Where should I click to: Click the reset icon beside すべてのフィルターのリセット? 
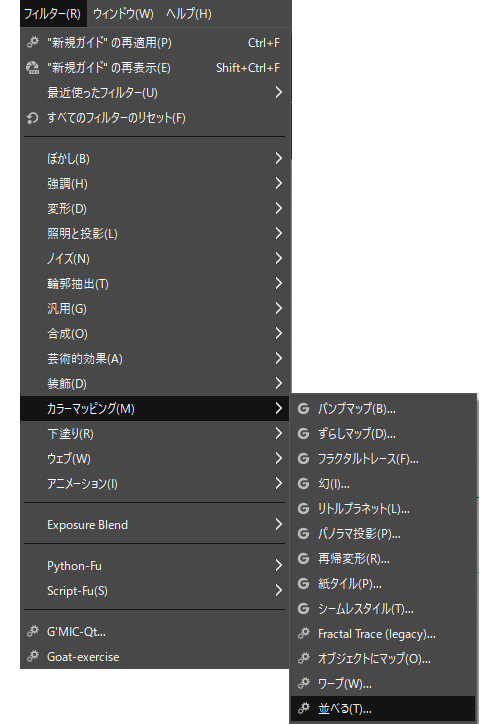click(32, 118)
